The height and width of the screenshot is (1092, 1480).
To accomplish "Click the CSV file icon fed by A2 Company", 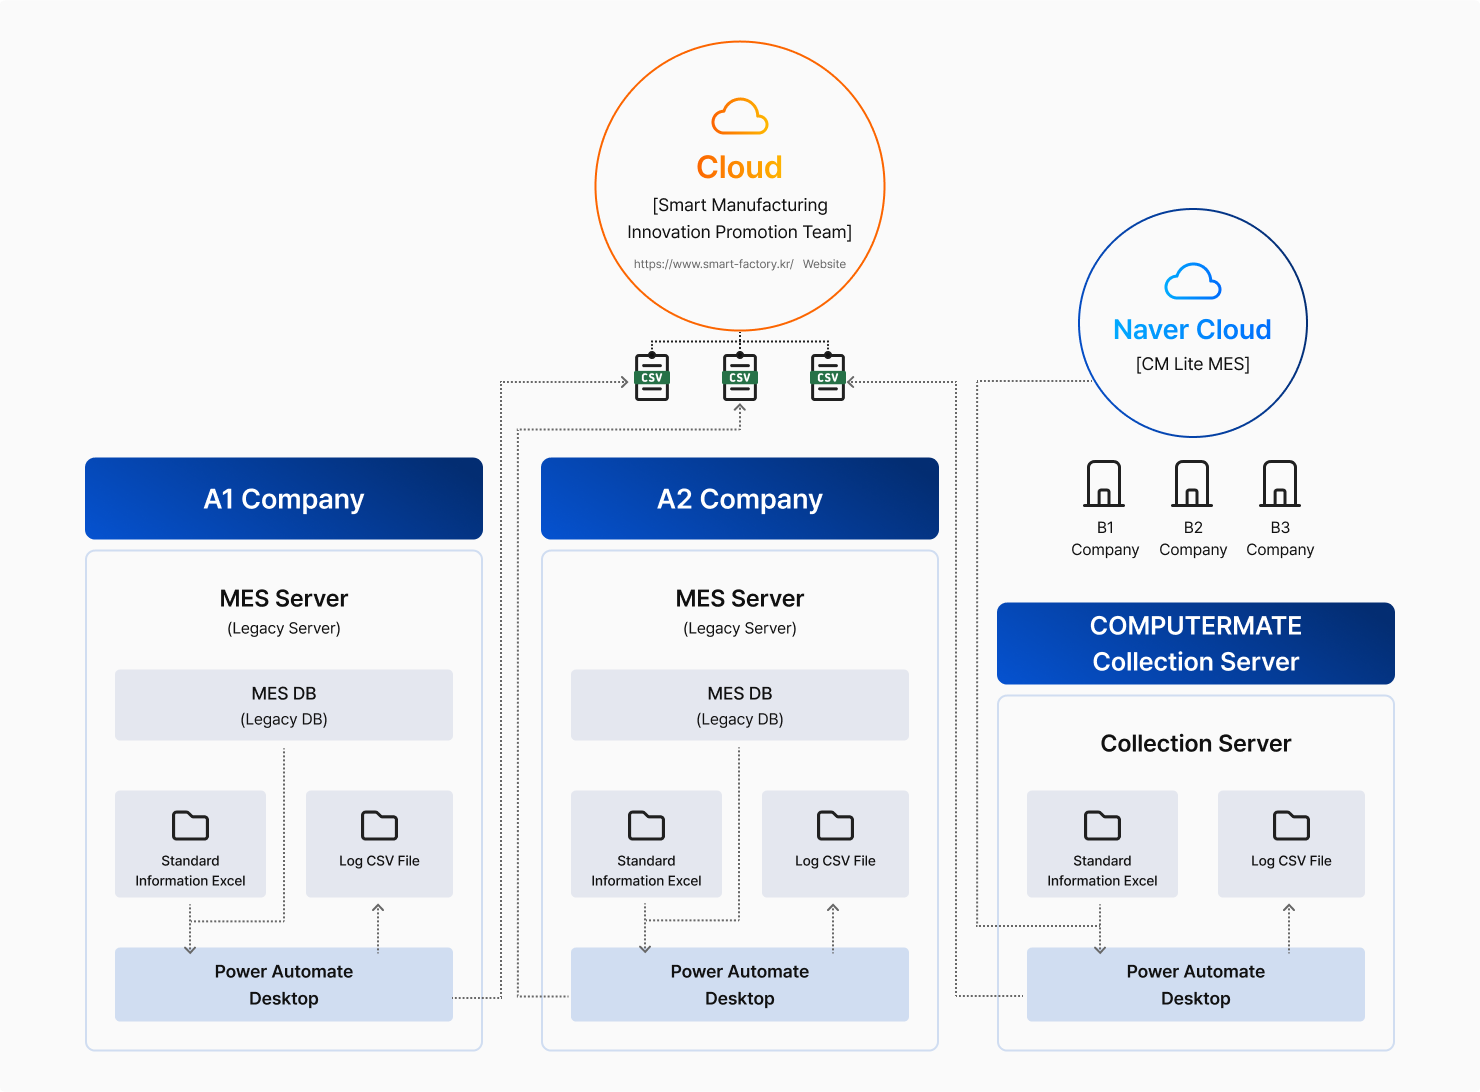I will (x=740, y=377).
